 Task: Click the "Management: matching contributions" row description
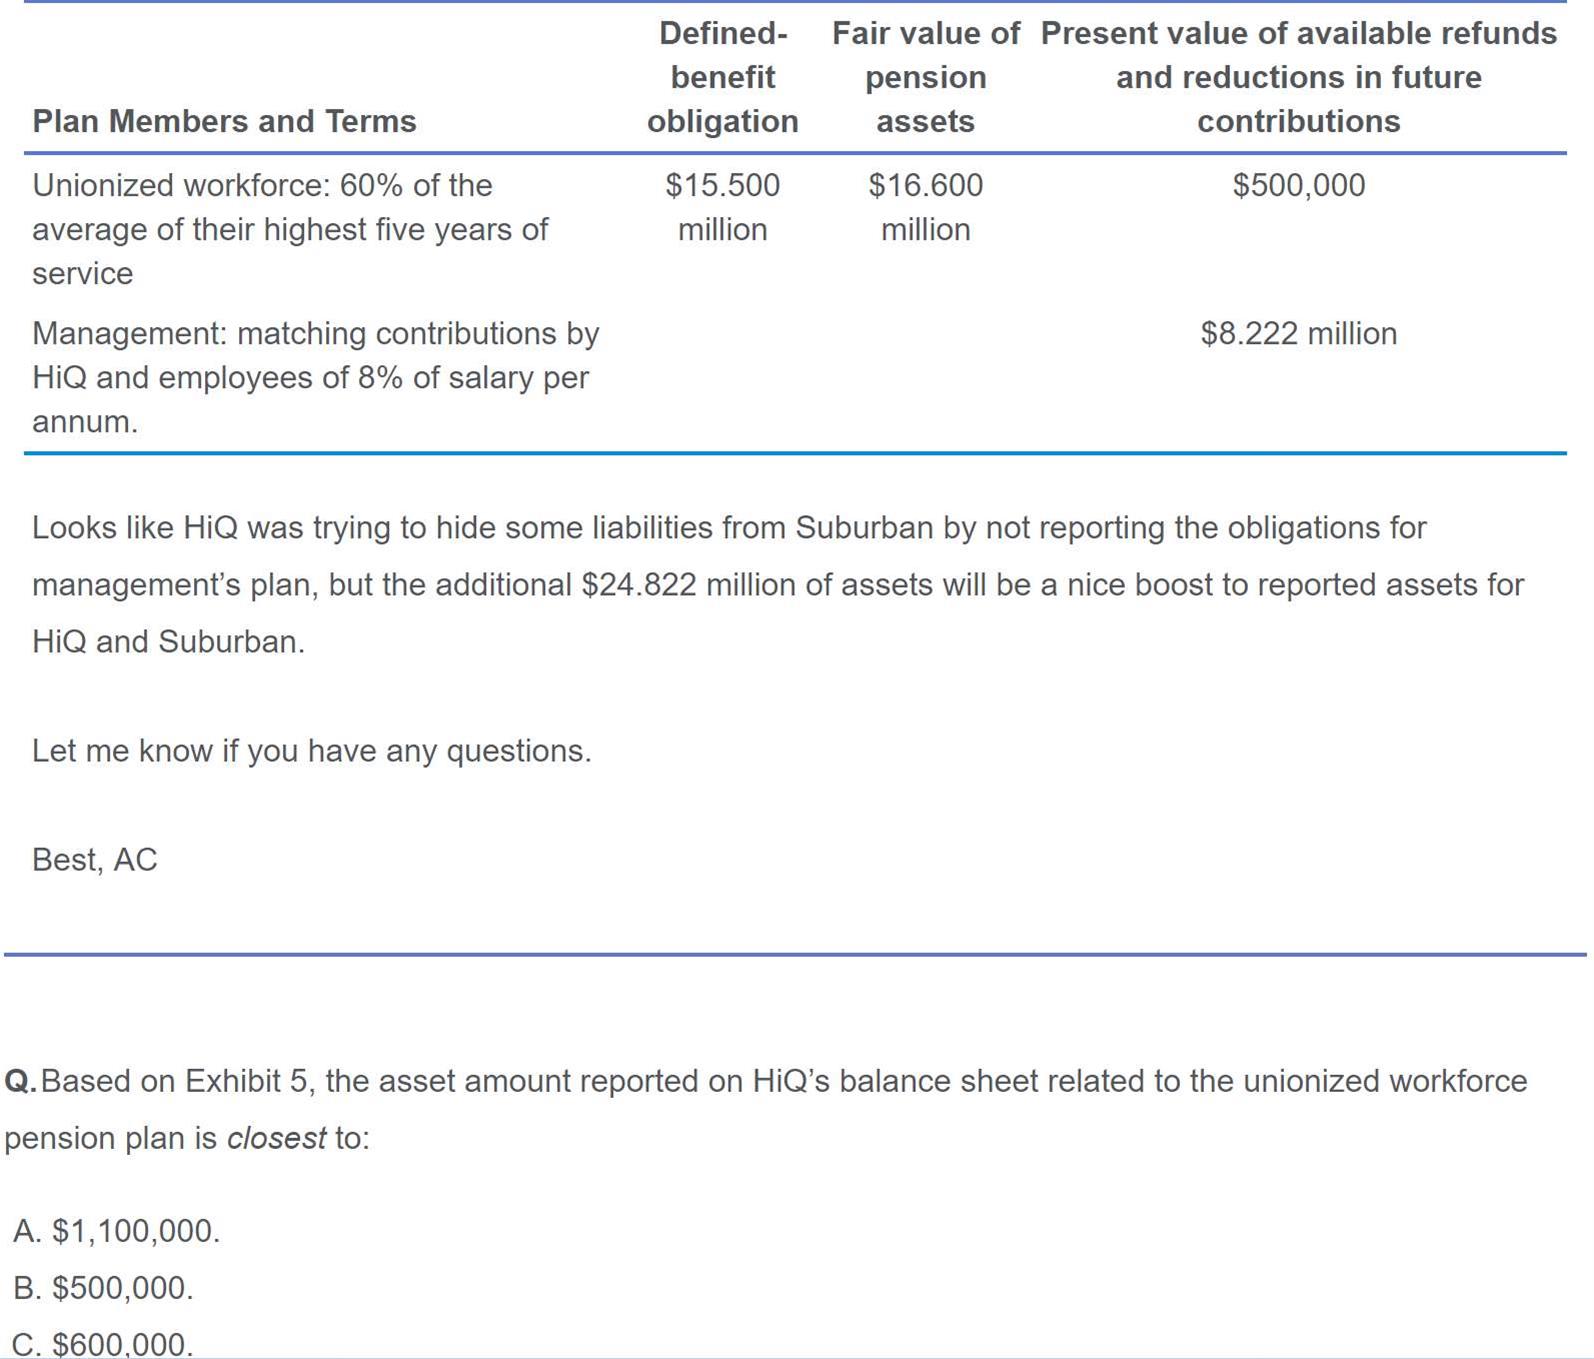[x=315, y=377]
